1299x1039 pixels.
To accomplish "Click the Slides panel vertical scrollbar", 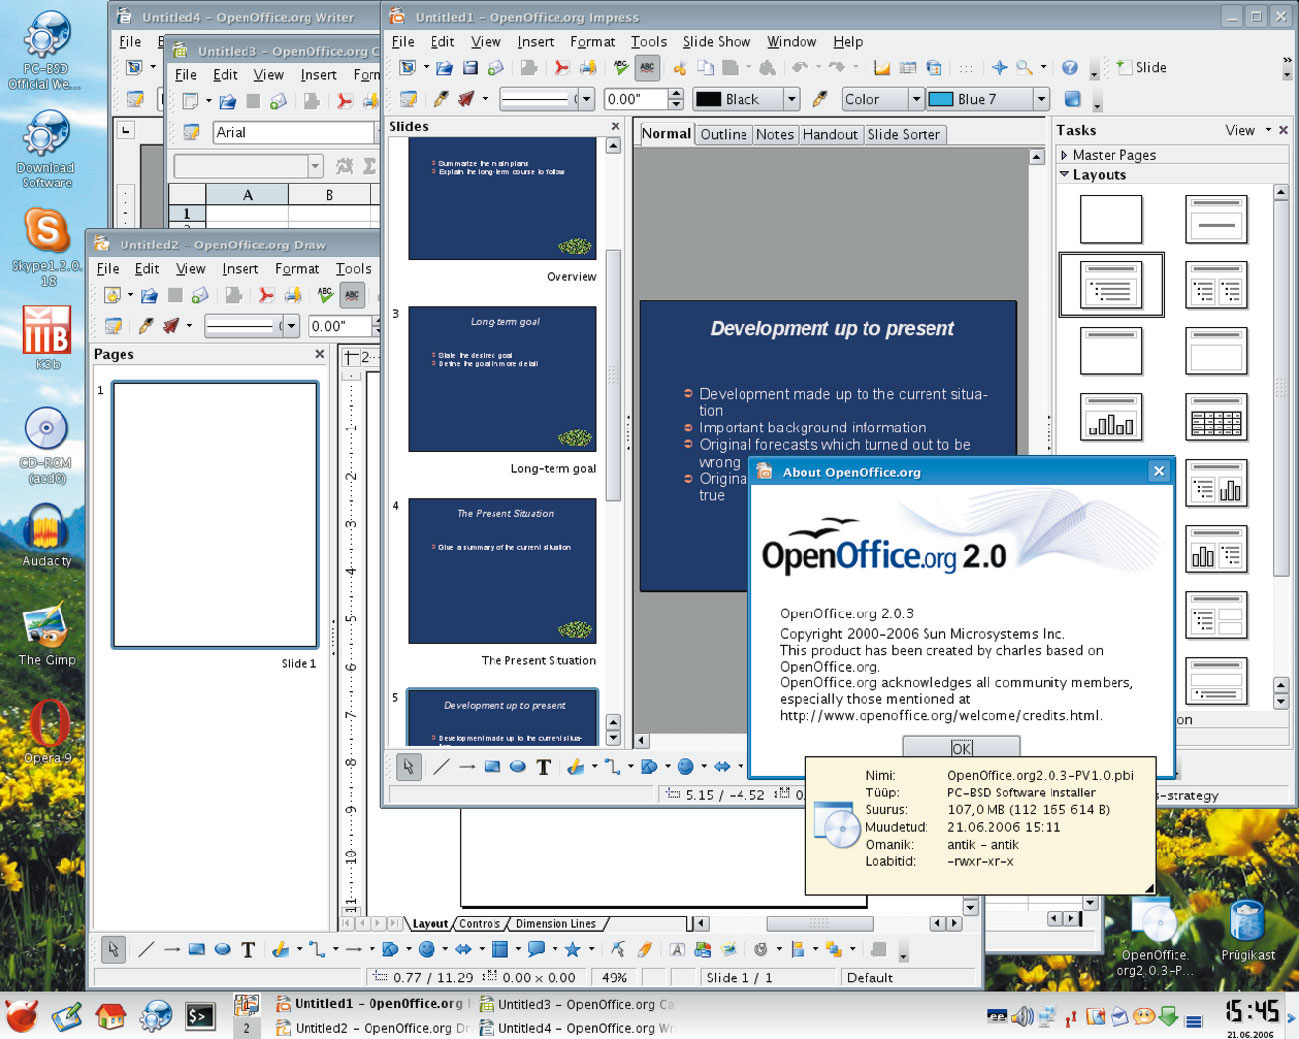I will click(613, 374).
